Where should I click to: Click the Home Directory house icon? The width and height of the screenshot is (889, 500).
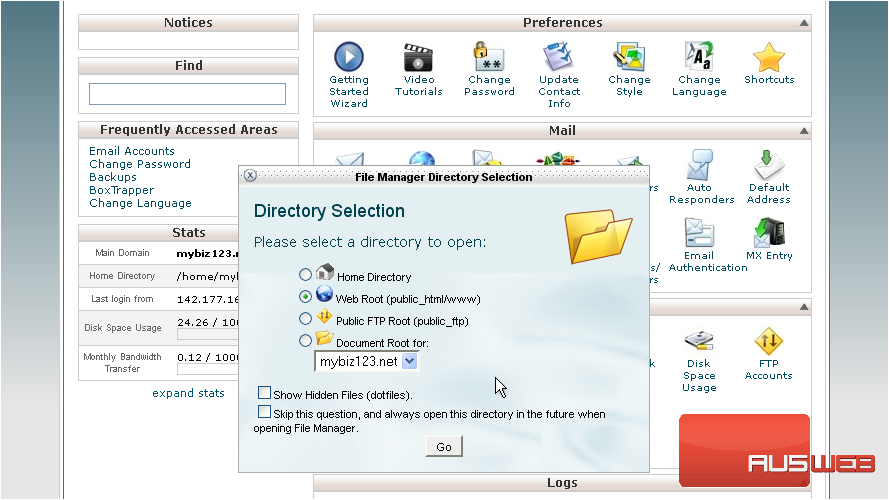[325, 272]
